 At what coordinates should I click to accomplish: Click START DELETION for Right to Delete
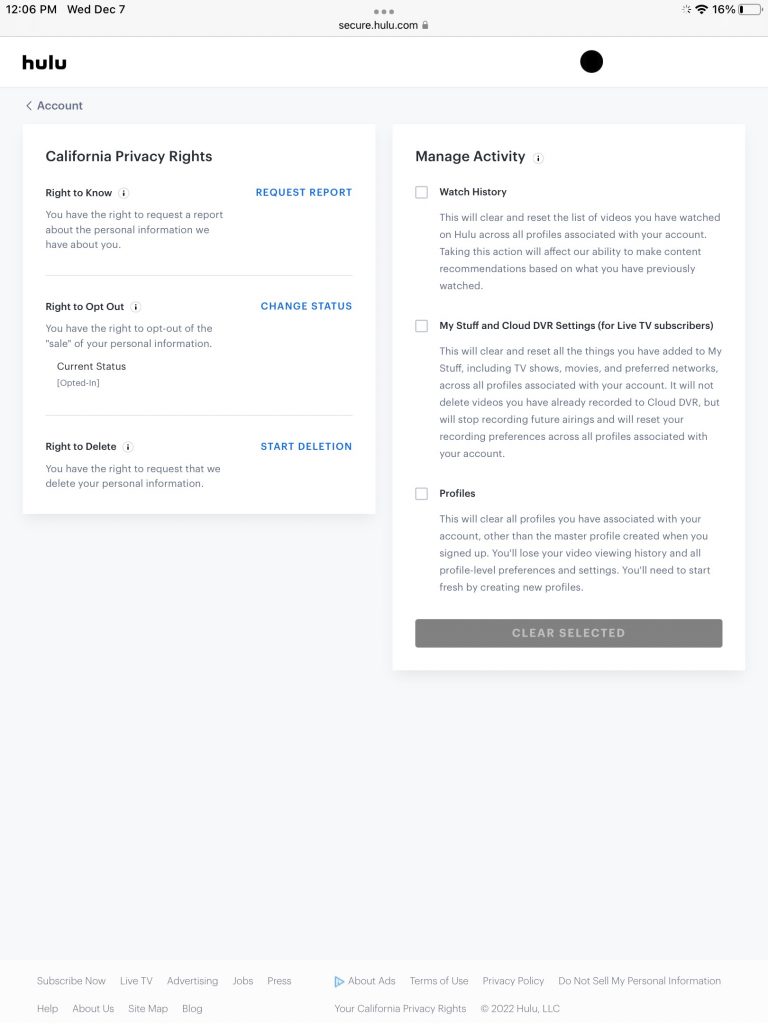[x=306, y=446]
